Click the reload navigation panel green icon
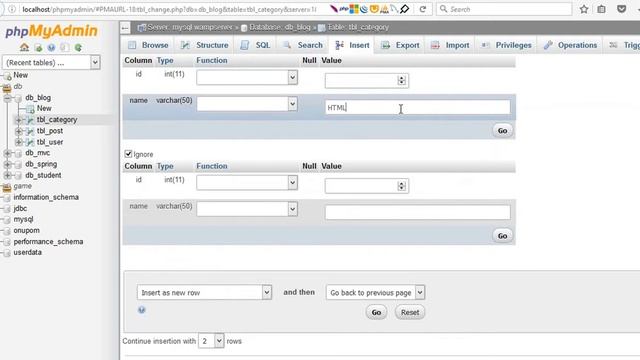The width and height of the screenshot is (640, 360). click(x=78, y=48)
